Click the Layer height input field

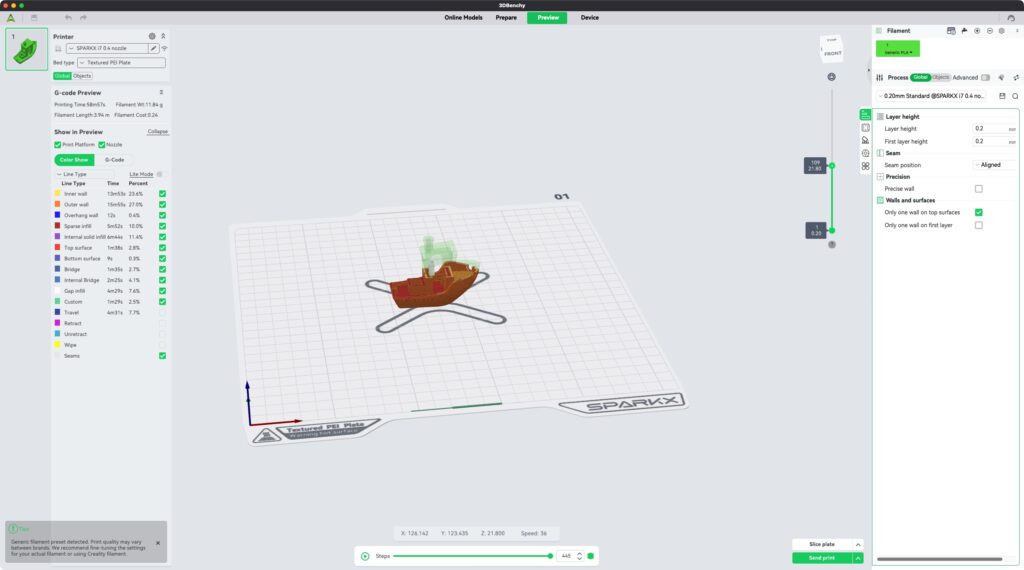[x=990, y=129]
